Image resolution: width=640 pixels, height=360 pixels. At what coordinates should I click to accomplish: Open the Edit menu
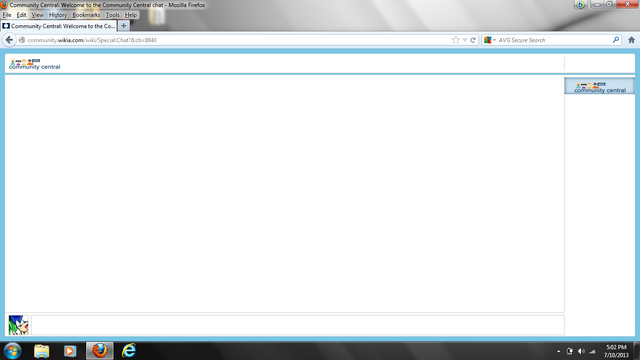click(21, 15)
